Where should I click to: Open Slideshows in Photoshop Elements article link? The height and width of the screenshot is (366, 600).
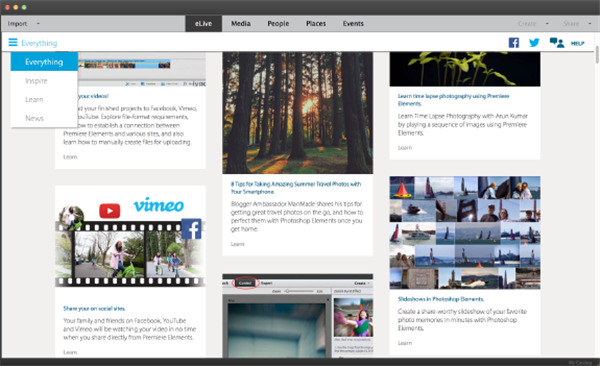tap(441, 299)
